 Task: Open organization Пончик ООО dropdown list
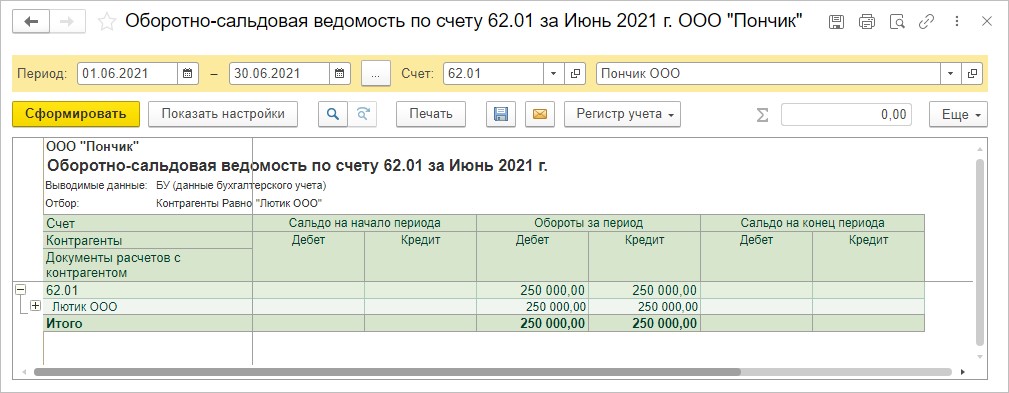point(950,73)
